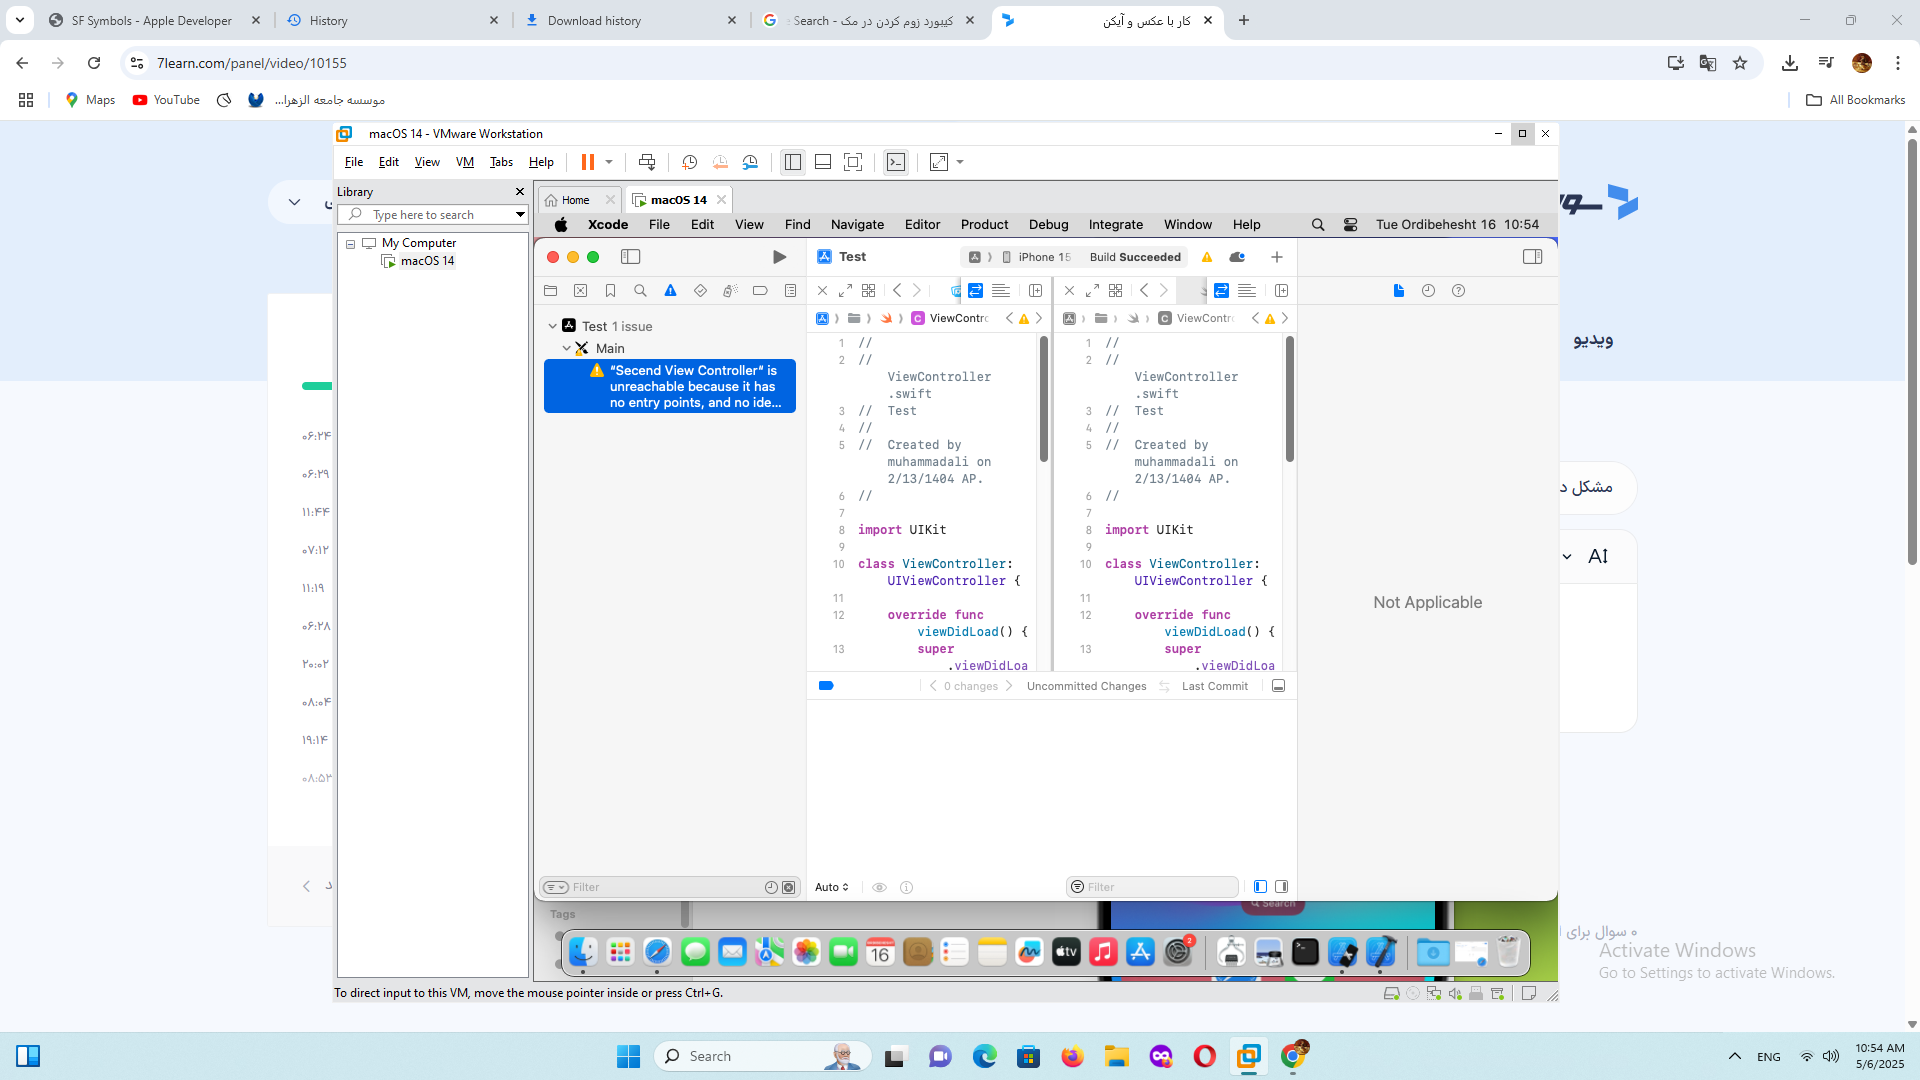
Task: Show recent files filter clock icon
Action: tap(771, 887)
